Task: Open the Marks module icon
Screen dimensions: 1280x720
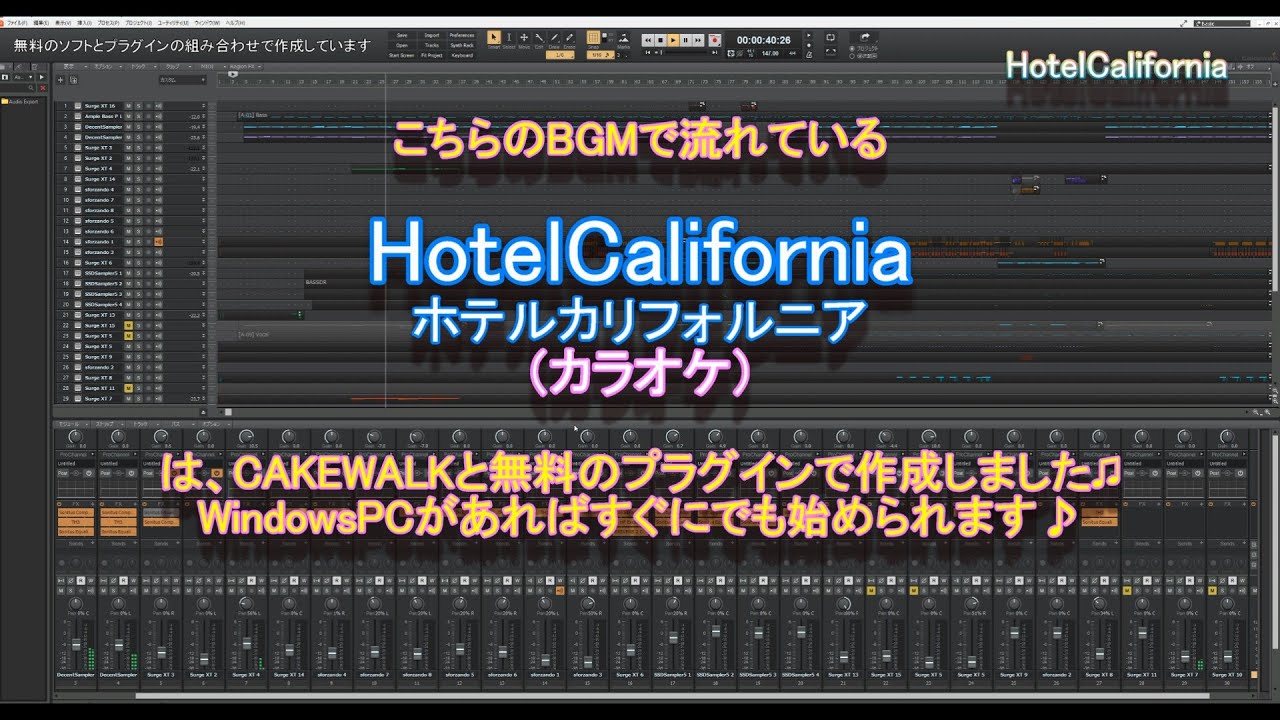Action: pyautogui.click(x=624, y=37)
